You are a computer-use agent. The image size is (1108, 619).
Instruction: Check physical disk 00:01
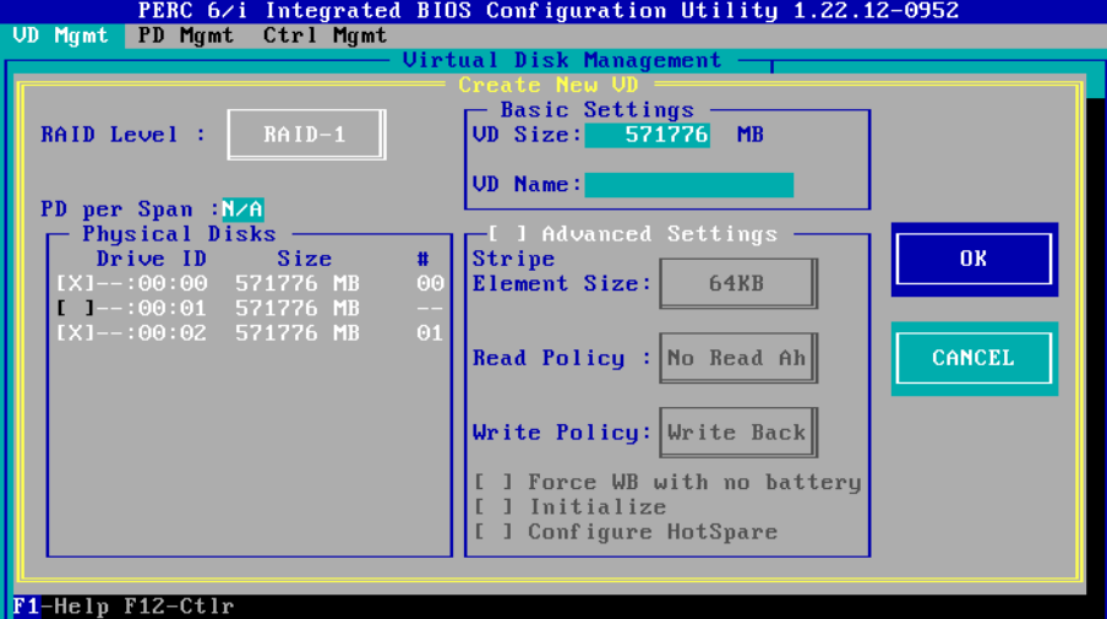(75, 308)
